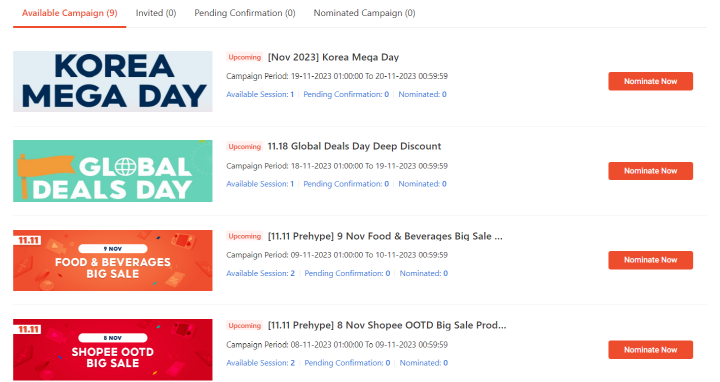Click Nominate Now for Korea Mega Day
This screenshot has height=382, width=720.
click(x=650, y=81)
